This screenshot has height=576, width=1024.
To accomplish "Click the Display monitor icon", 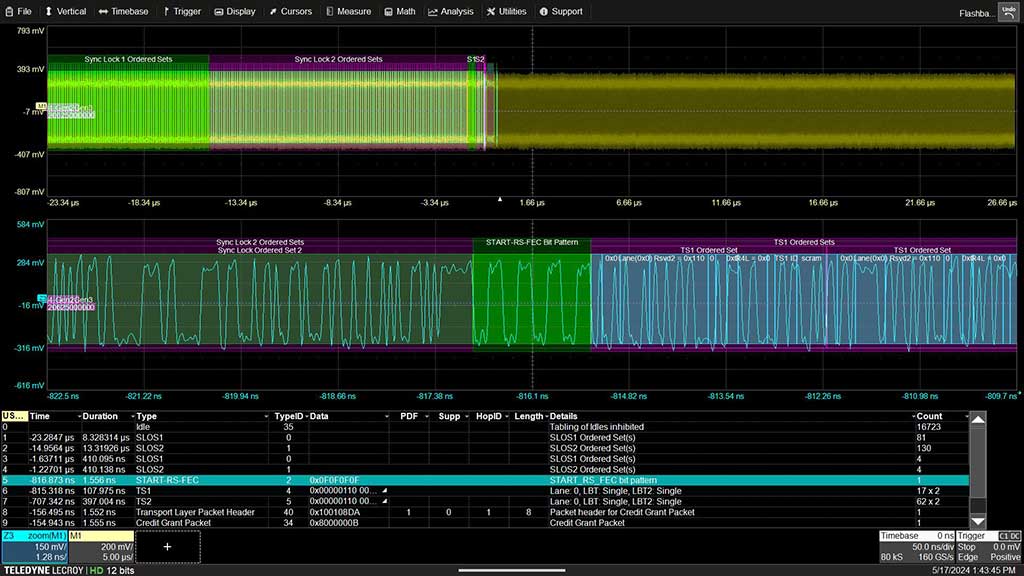I will [x=218, y=12].
